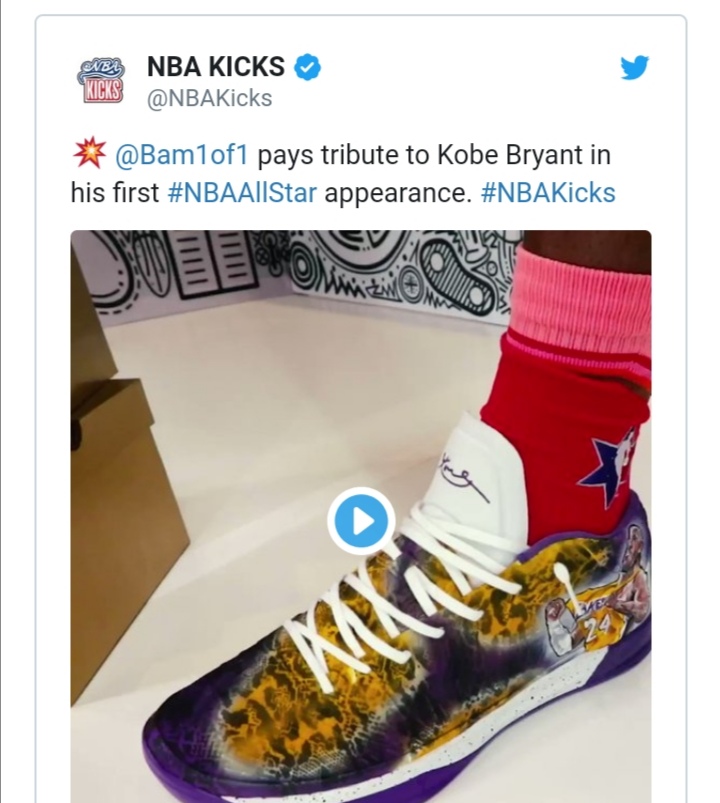
Task: Click the word appearance in tweet text
Action: (397, 192)
